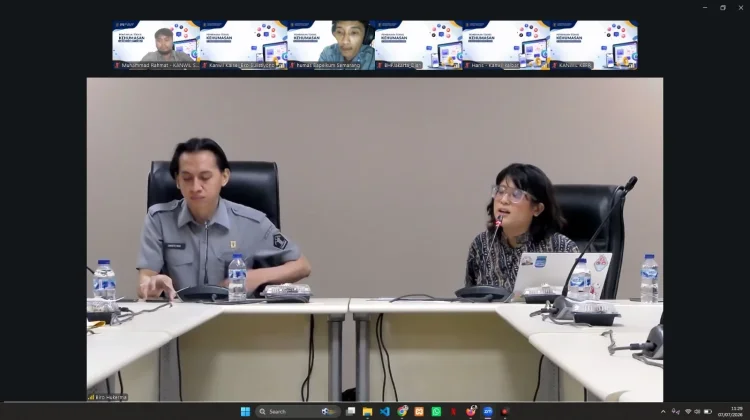Open WhatsApp from the taskbar
750x420 pixels.
(x=436, y=411)
